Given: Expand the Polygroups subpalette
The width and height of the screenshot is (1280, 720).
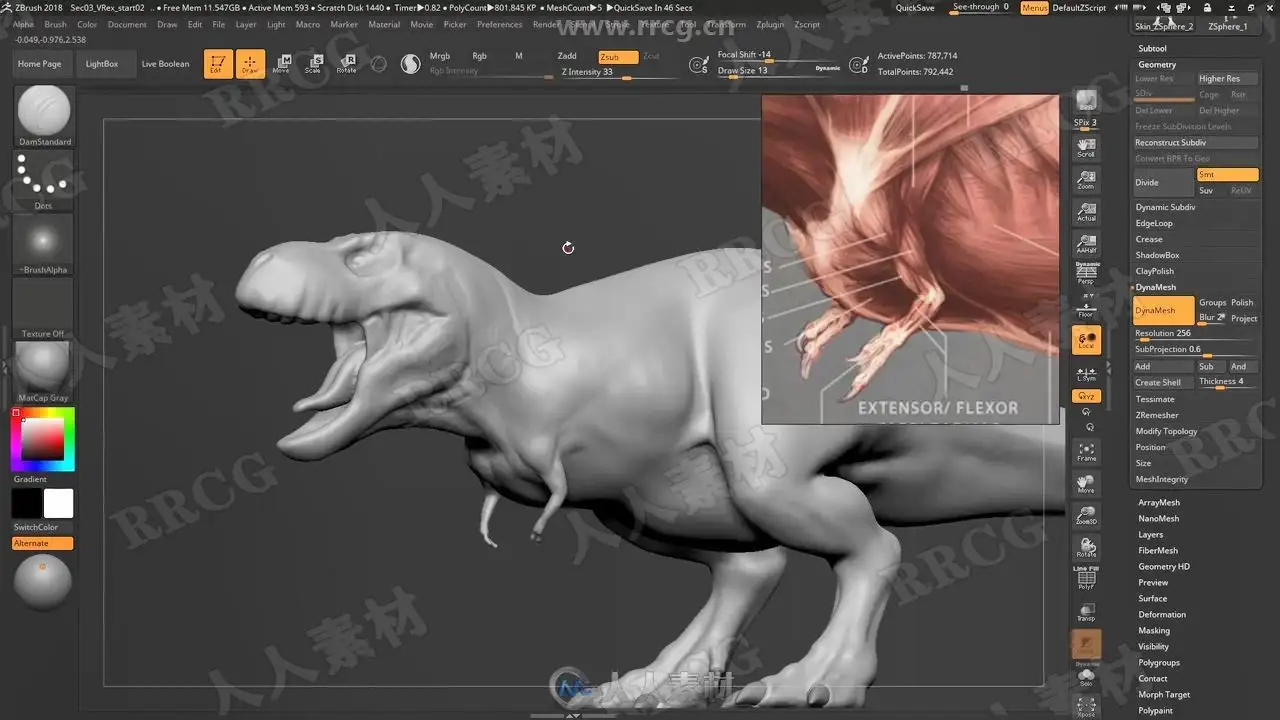Looking at the screenshot, I should tap(1158, 663).
